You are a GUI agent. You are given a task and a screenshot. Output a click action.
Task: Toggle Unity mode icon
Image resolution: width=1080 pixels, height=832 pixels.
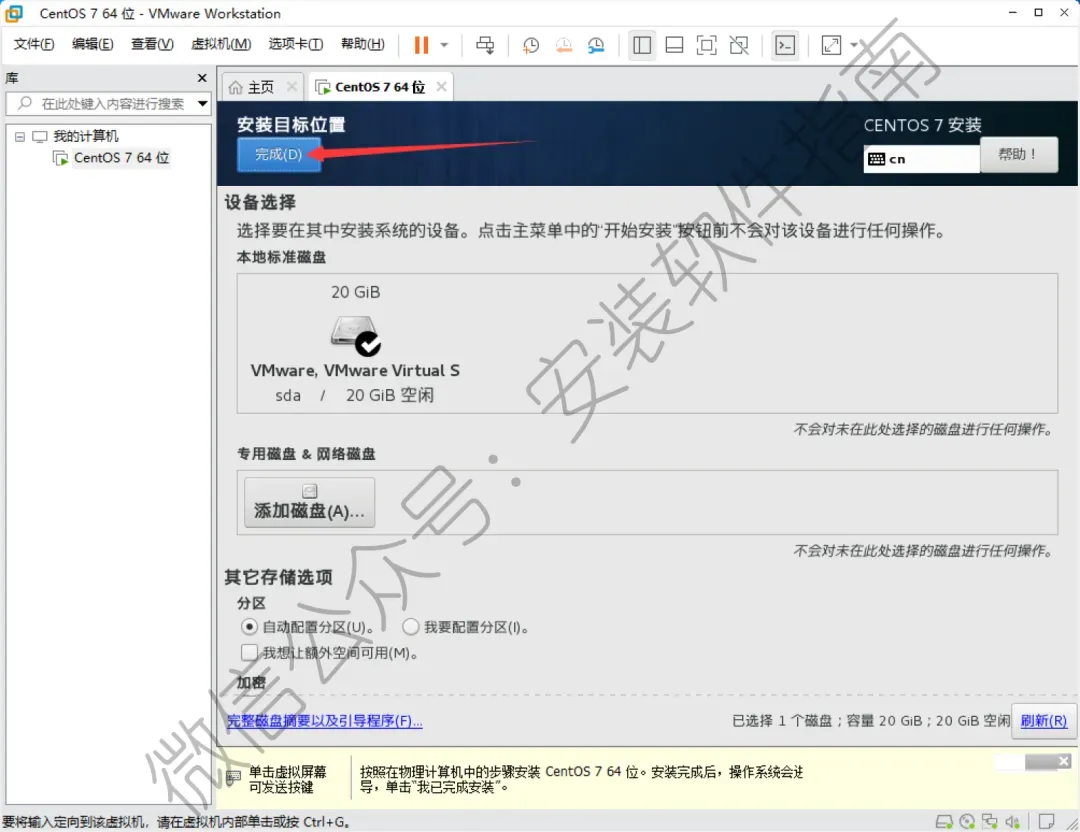click(x=739, y=45)
